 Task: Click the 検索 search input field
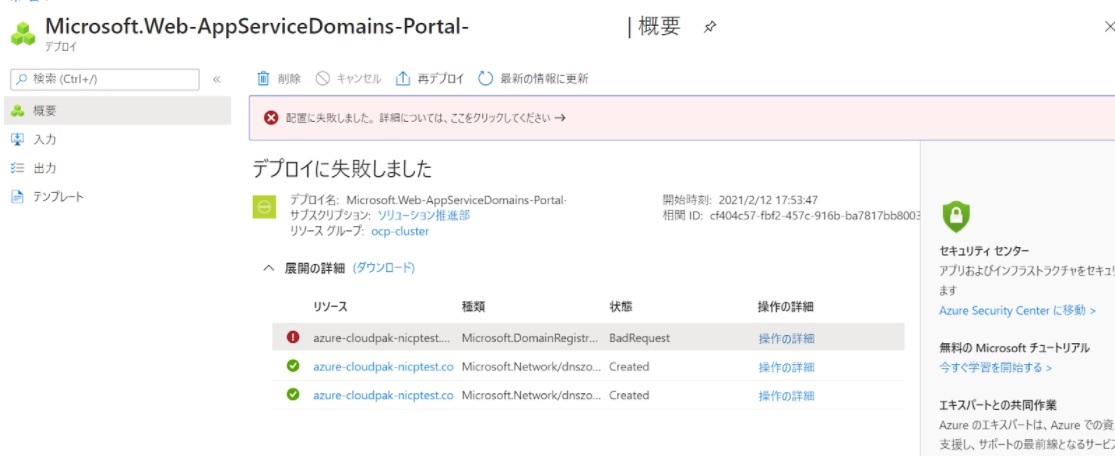click(x=105, y=79)
